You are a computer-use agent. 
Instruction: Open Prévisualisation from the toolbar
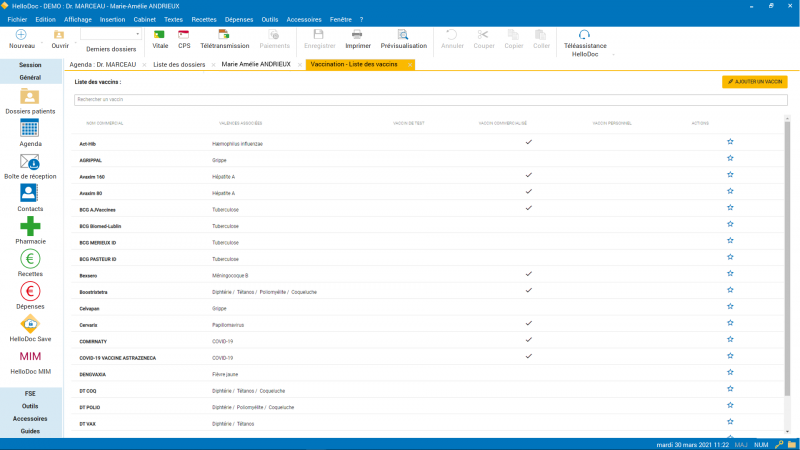click(x=403, y=35)
